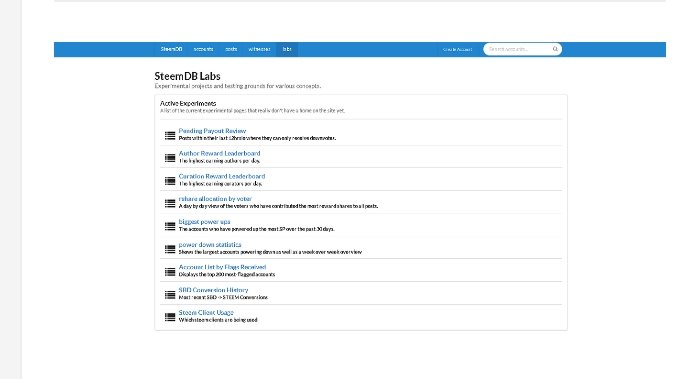Select the labs nav item
Screen dimensions: 688x379
[x=287, y=49]
